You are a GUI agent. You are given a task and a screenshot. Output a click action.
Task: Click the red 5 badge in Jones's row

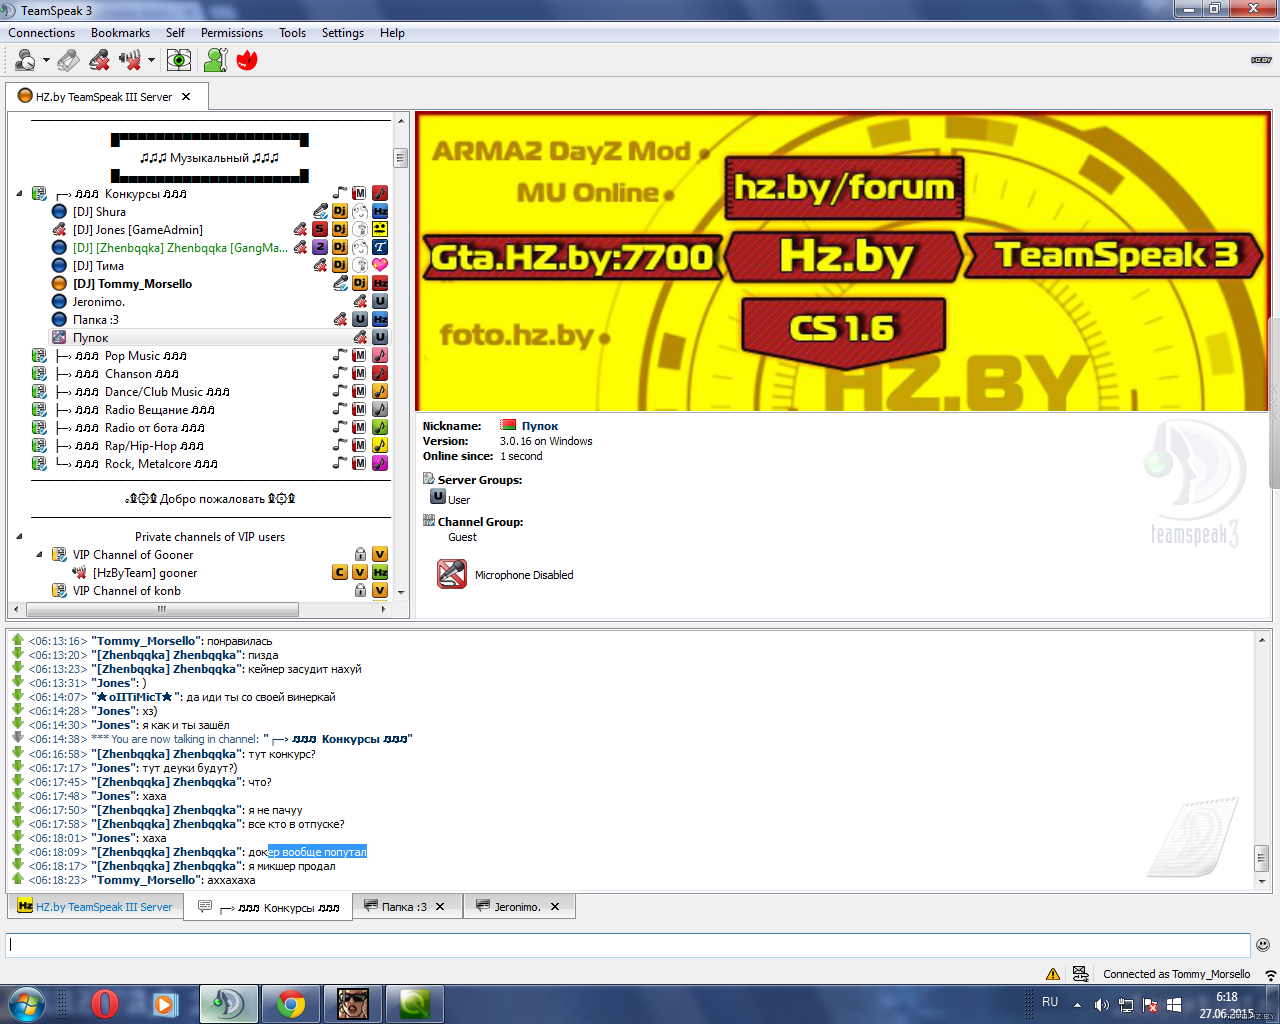coord(320,229)
